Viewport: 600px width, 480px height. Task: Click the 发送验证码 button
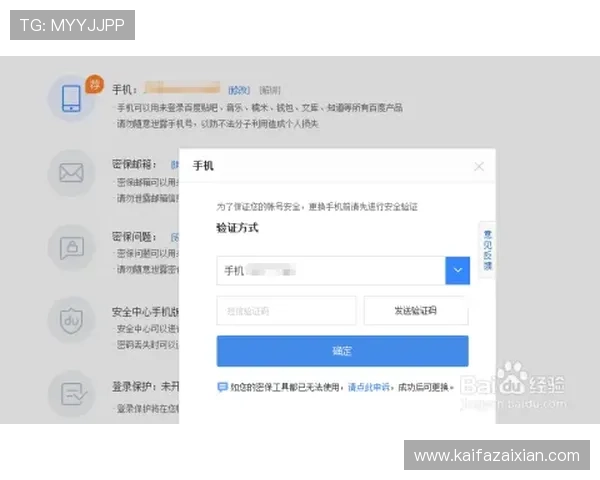pyautogui.click(x=416, y=311)
